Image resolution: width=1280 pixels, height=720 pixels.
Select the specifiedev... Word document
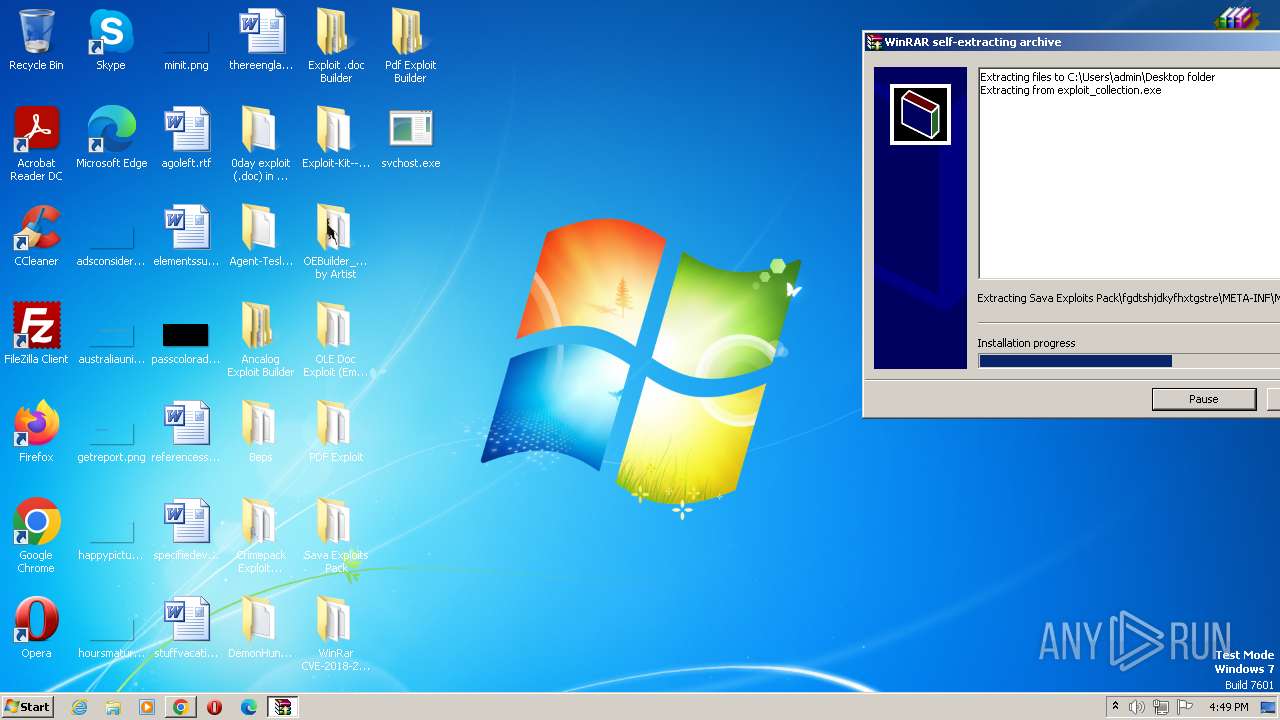[186, 530]
